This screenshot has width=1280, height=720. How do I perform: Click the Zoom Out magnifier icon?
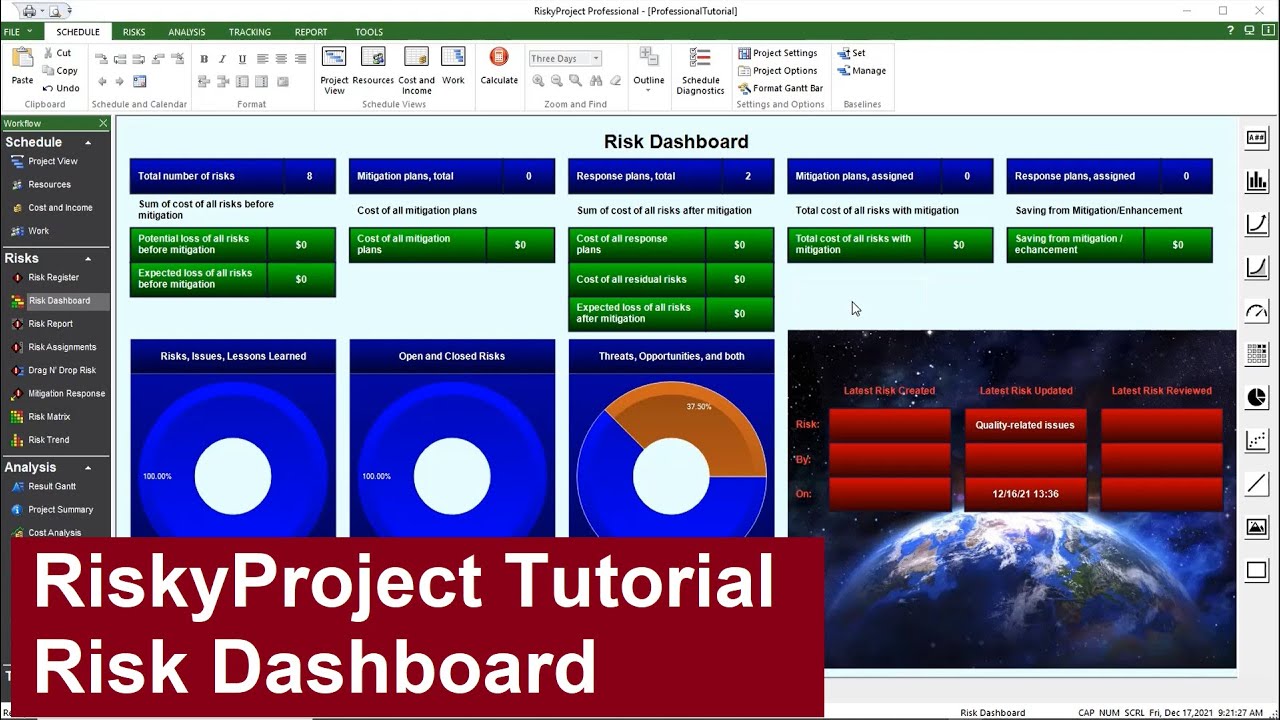[x=556, y=81]
